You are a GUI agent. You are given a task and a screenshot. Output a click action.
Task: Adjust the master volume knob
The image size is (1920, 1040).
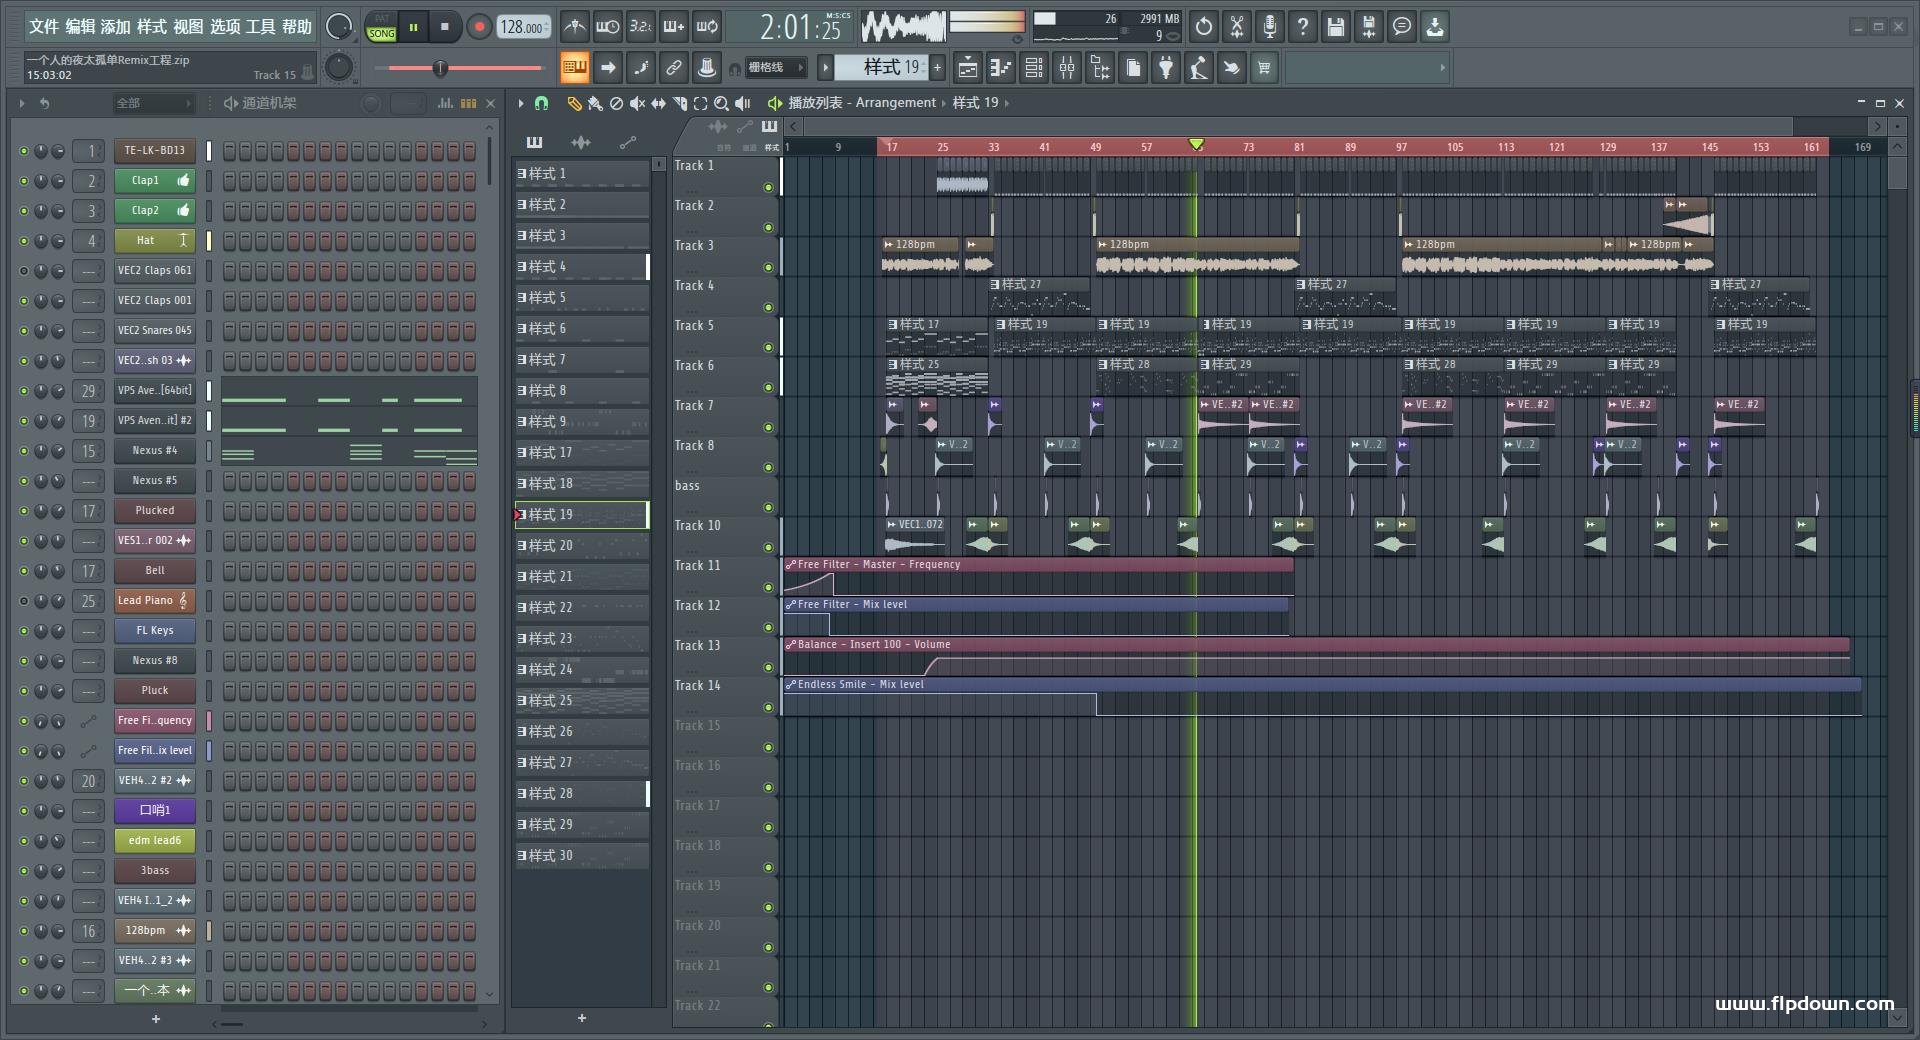[x=340, y=27]
